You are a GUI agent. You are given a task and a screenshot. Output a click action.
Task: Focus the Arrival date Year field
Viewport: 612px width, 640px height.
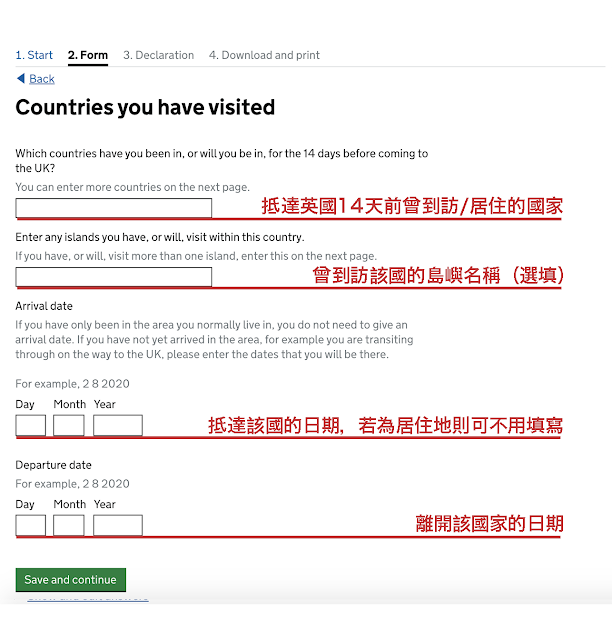118,426
